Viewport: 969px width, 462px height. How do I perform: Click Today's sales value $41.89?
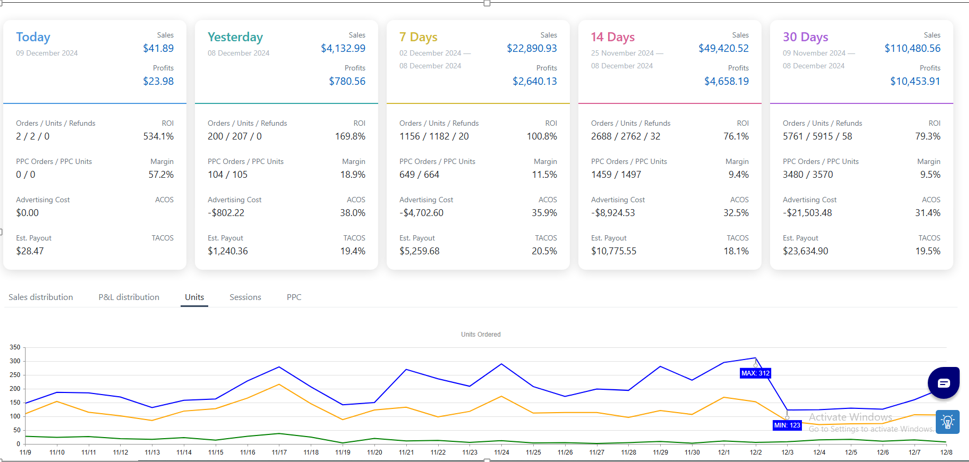click(158, 48)
